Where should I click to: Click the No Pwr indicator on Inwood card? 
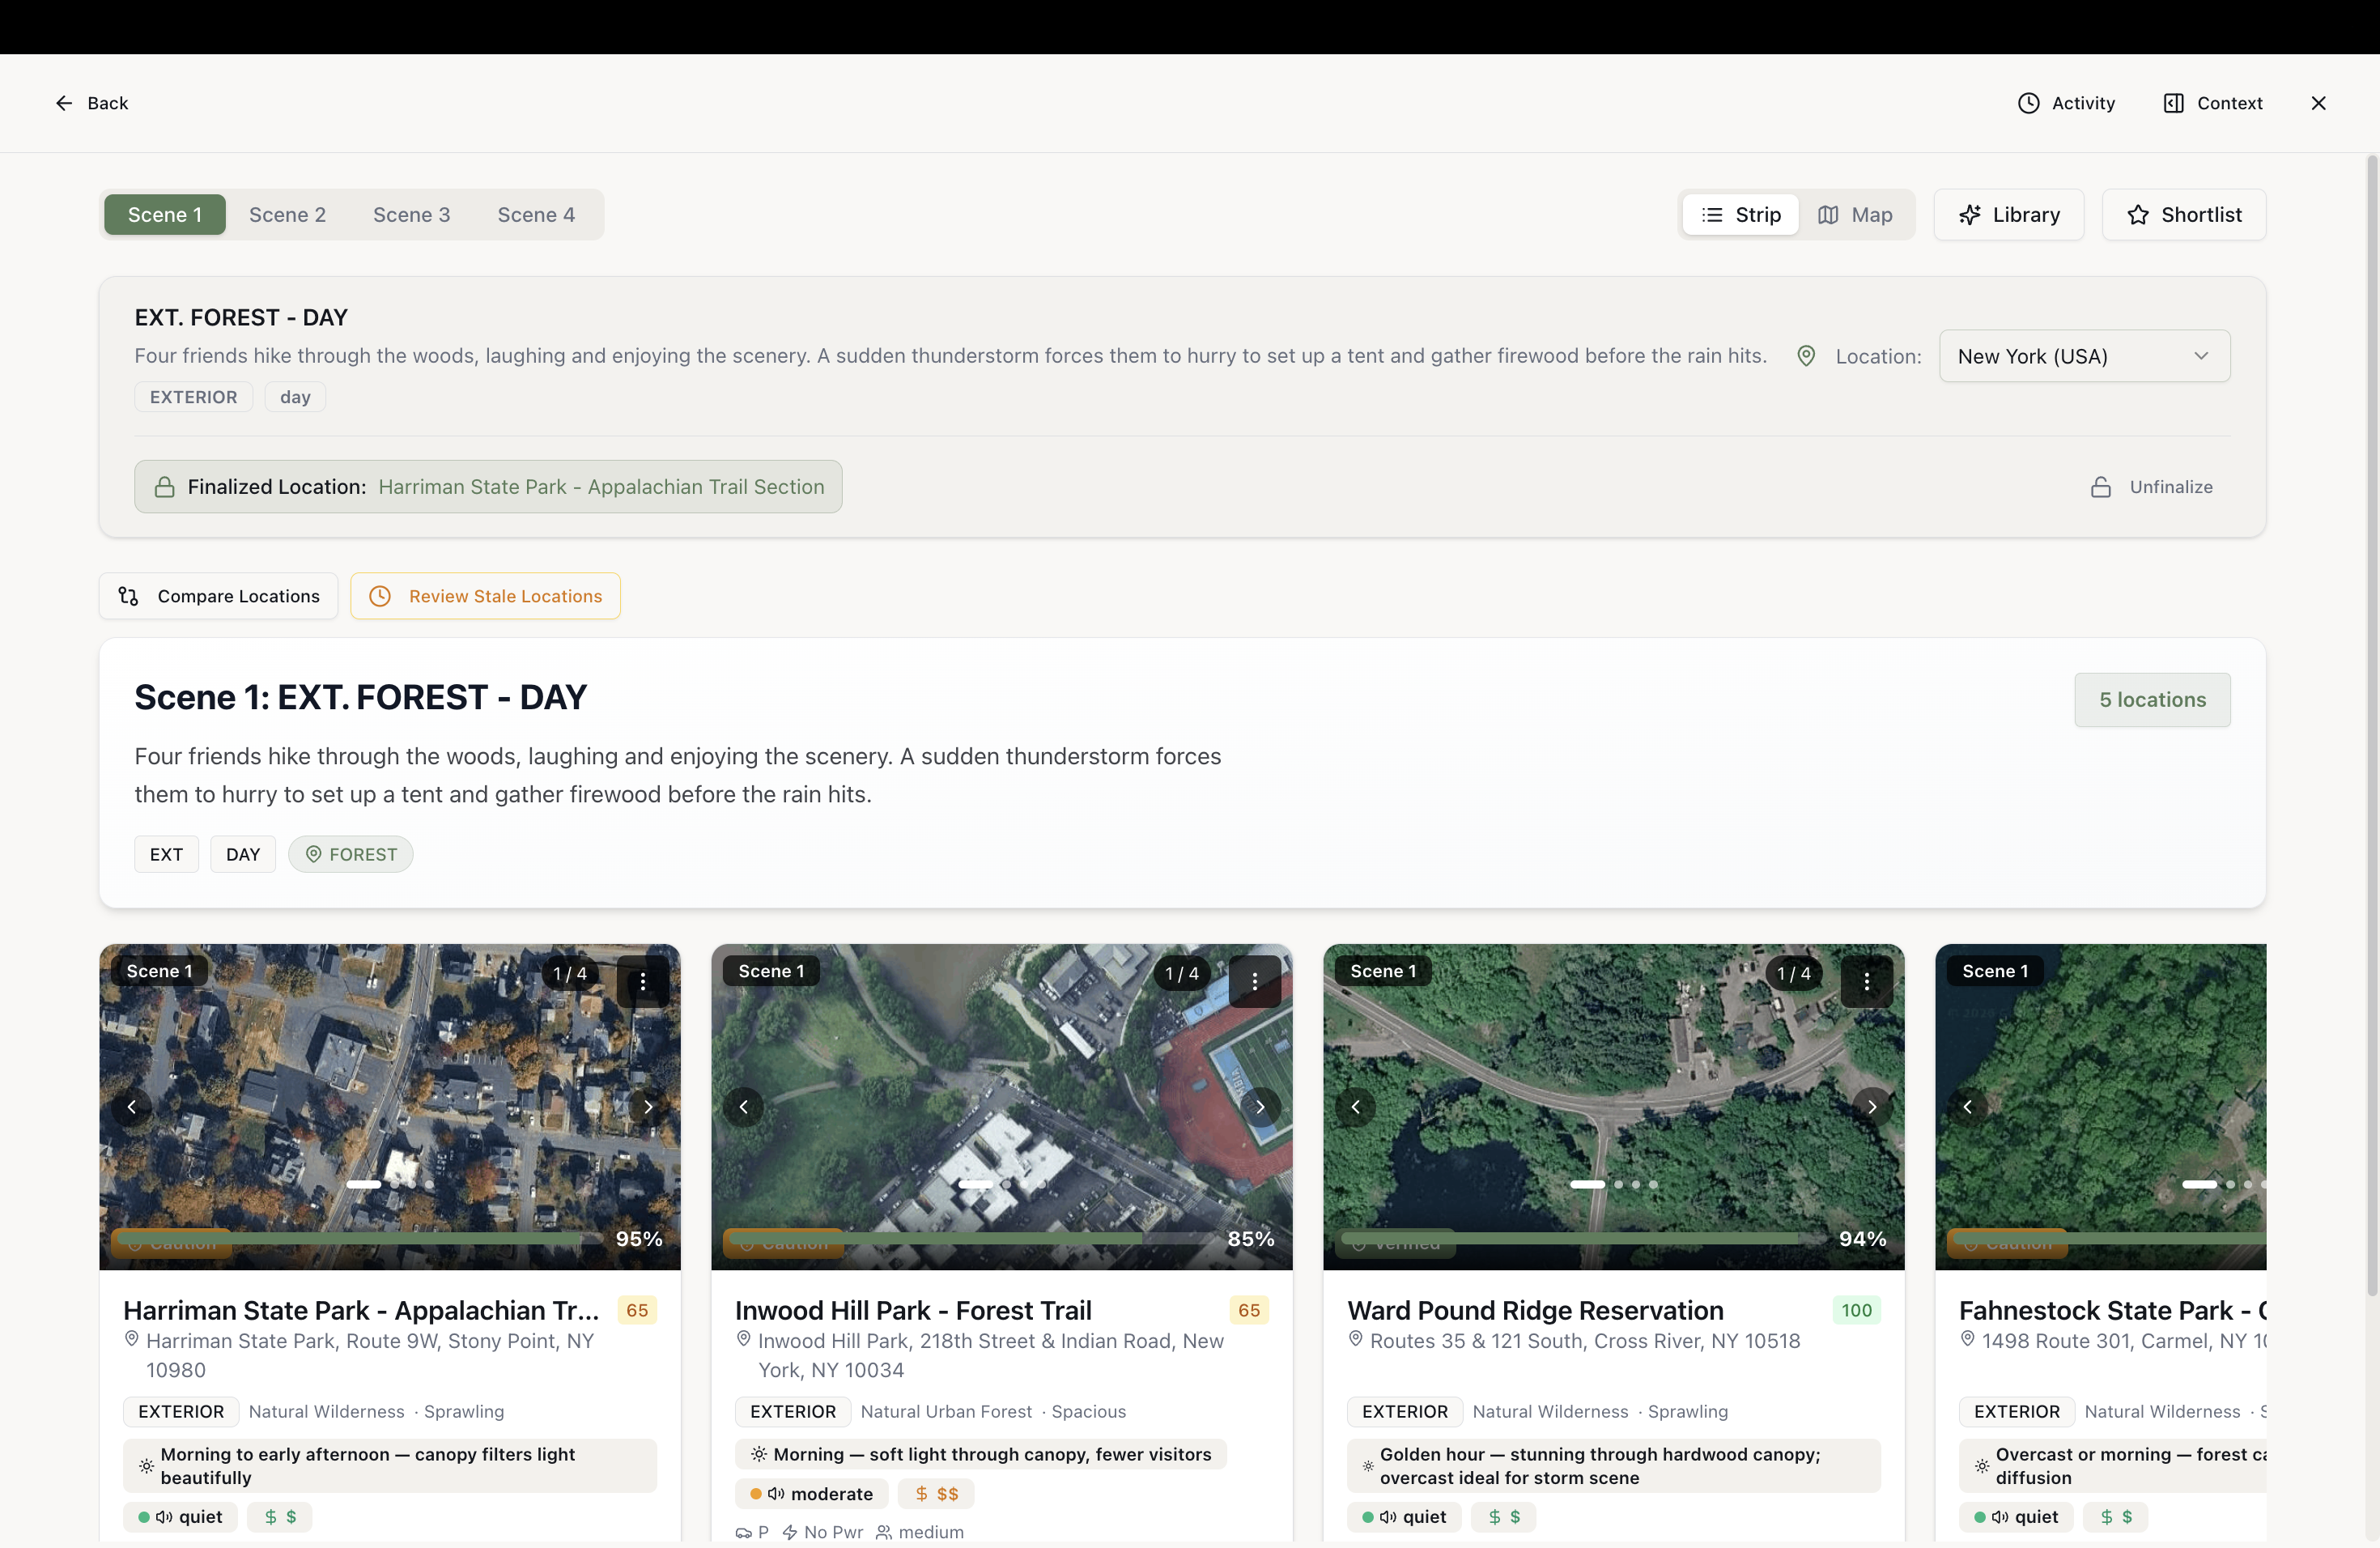click(x=822, y=1532)
